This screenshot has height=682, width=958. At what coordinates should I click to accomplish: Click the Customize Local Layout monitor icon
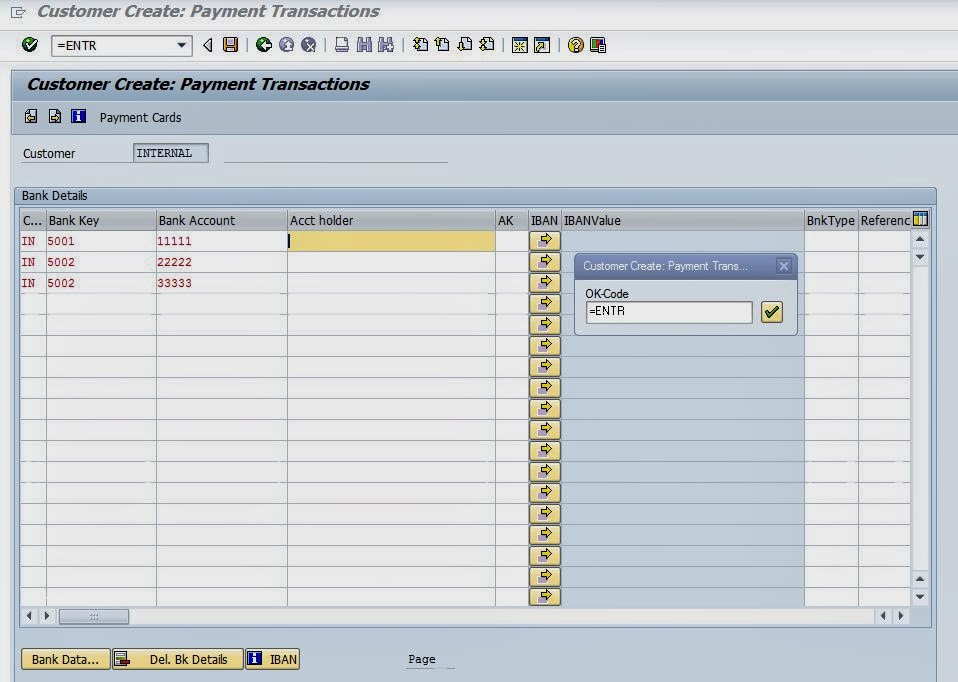598,45
